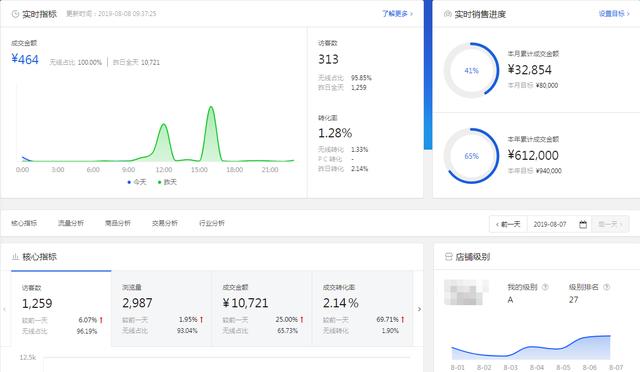Click the red up arrow beside 69.71%
The height and width of the screenshot is (372, 640).
pyautogui.click(x=402, y=319)
